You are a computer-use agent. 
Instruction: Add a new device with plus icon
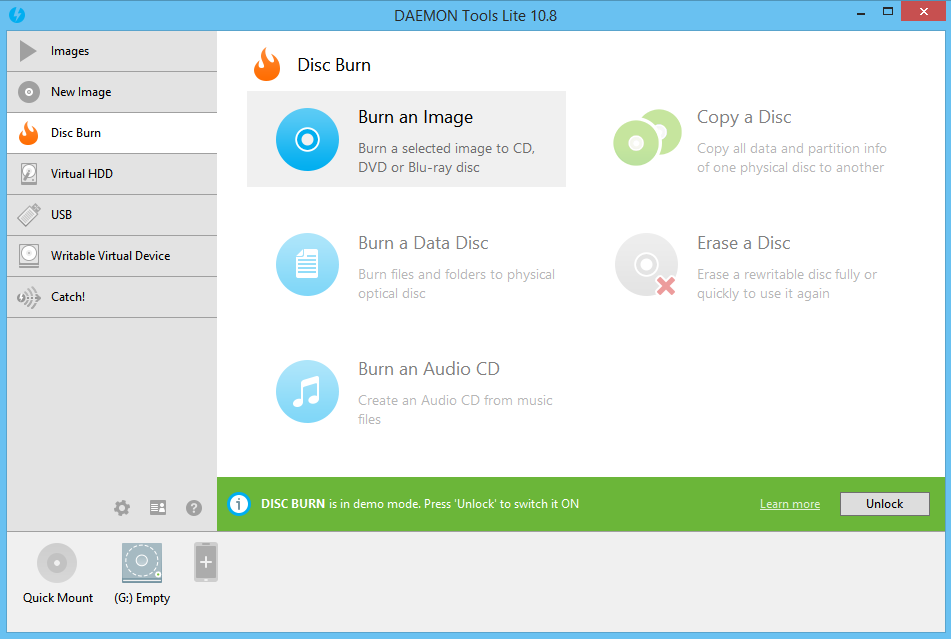[206, 562]
